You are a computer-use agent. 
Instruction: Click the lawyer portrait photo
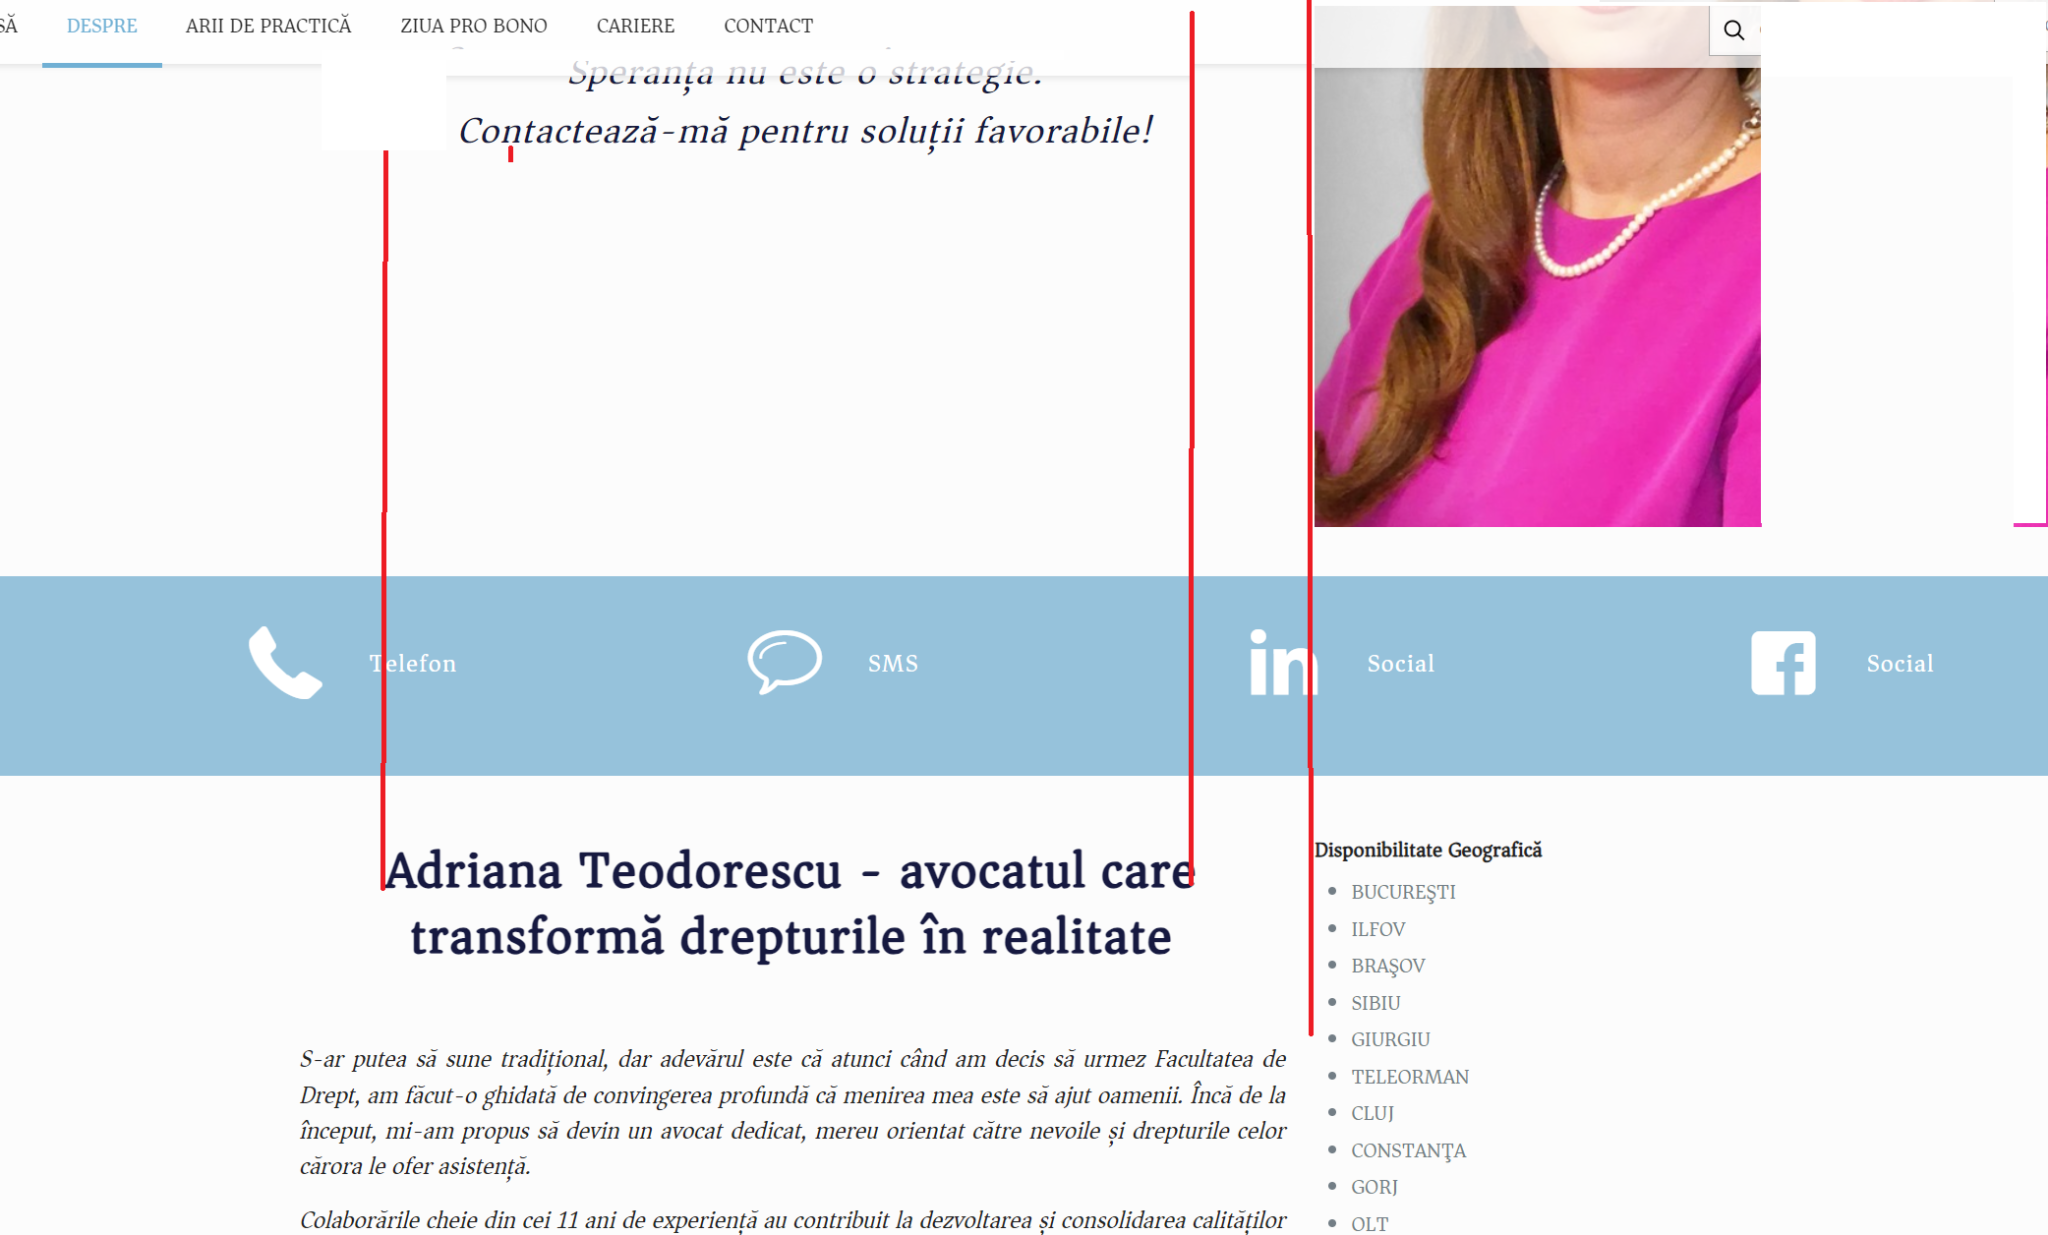(1537, 300)
